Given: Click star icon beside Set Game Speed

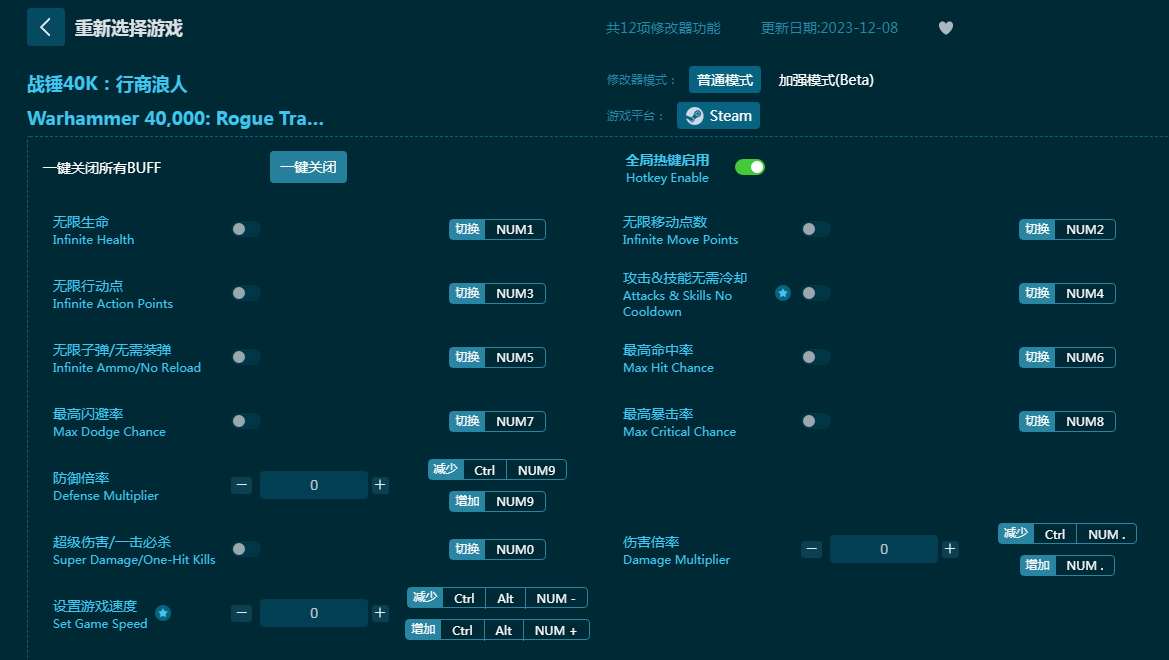Looking at the screenshot, I should coord(163,613).
